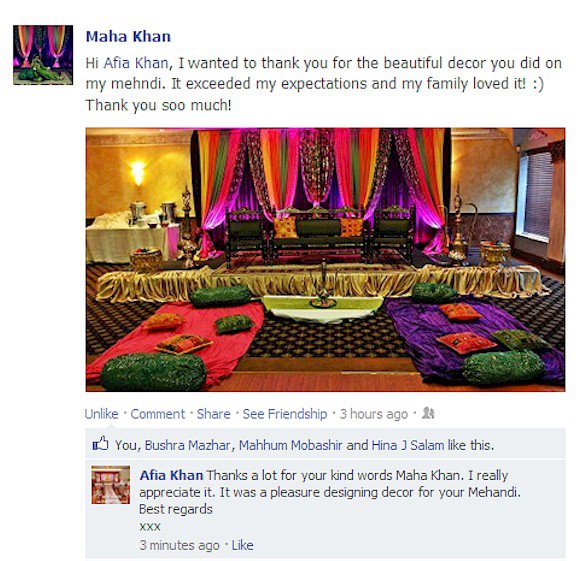The height and width of the screenshot is (561, 578).
Task: Open the mehndi decor photo
Action: [325, 259]
